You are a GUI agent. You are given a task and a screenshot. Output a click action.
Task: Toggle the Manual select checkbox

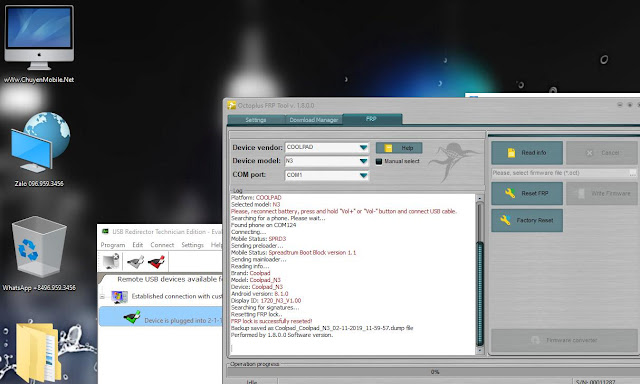point(379,161)
